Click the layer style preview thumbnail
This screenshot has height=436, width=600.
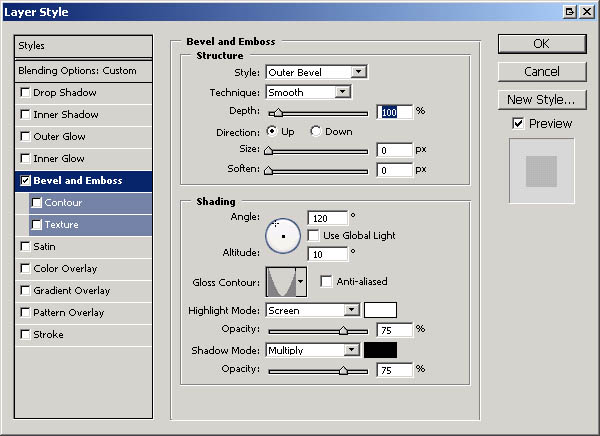coord(541,171)
